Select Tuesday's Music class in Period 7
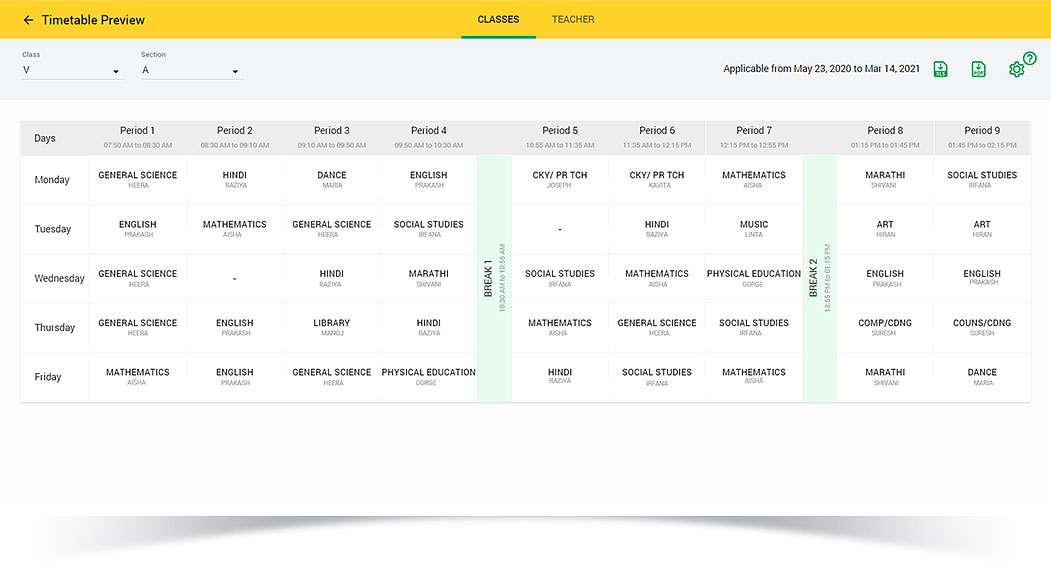Viewport: 1051px width, 568px height. [x=754, y=229]
